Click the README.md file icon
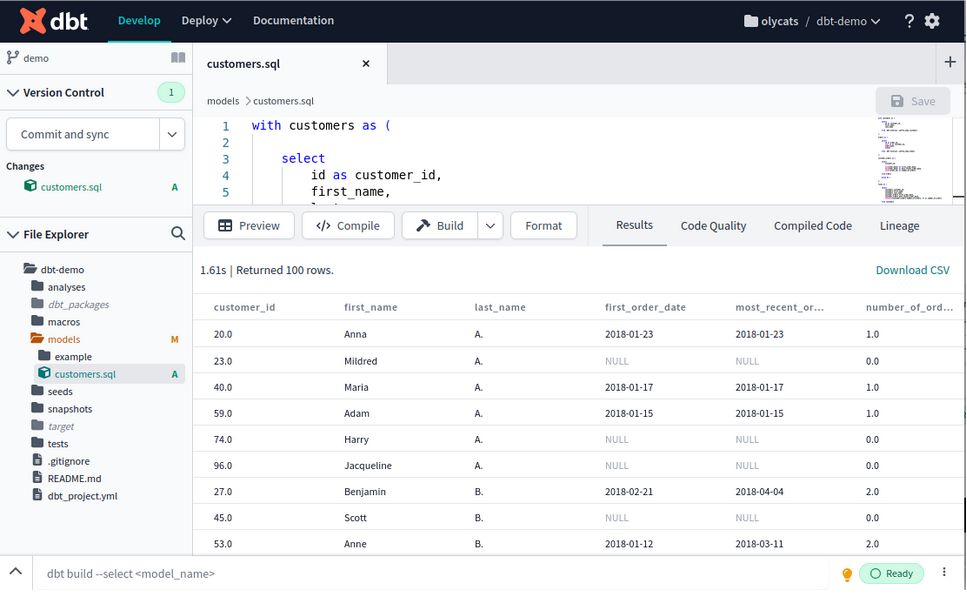 click(38, 478)
